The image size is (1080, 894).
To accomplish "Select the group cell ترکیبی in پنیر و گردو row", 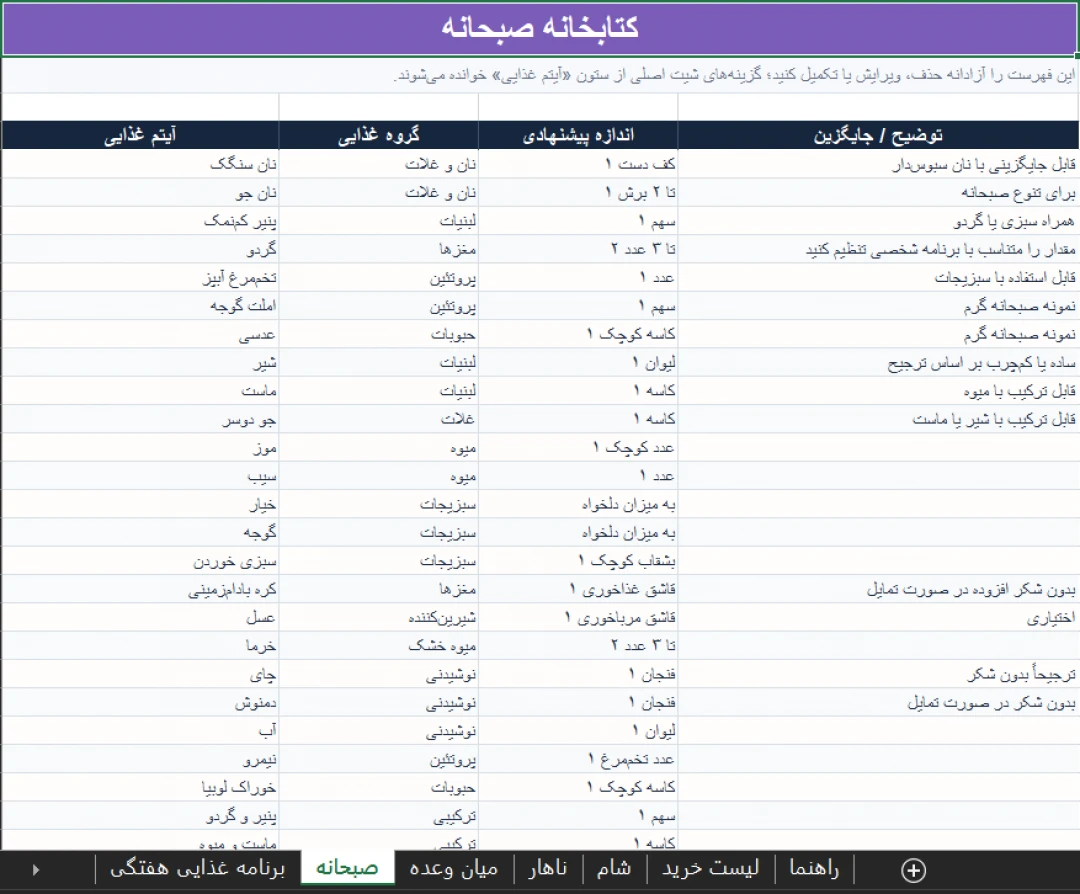I will pyautogui.click(x=379, y=815).
